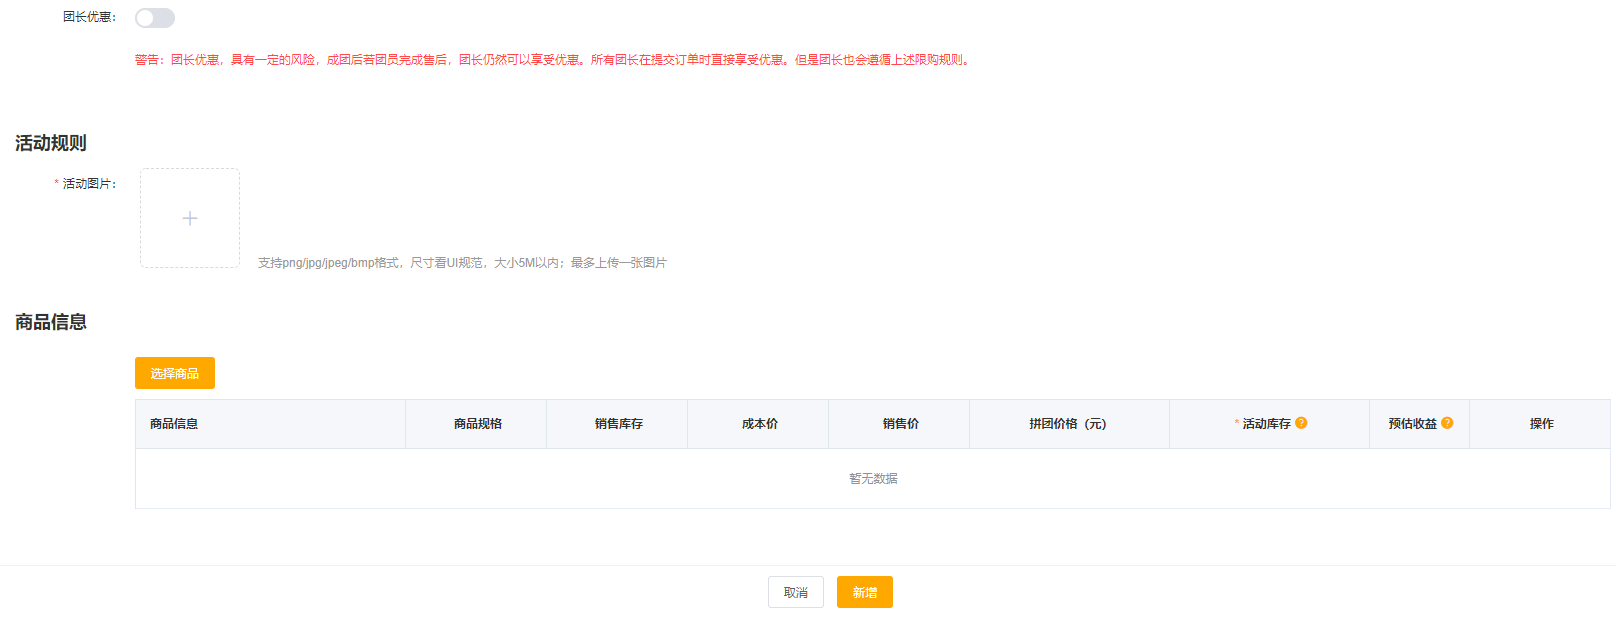This screenshot has width=1616, height=618.
Task: Click the 销售价 column header
Action: tap(900, 424)
